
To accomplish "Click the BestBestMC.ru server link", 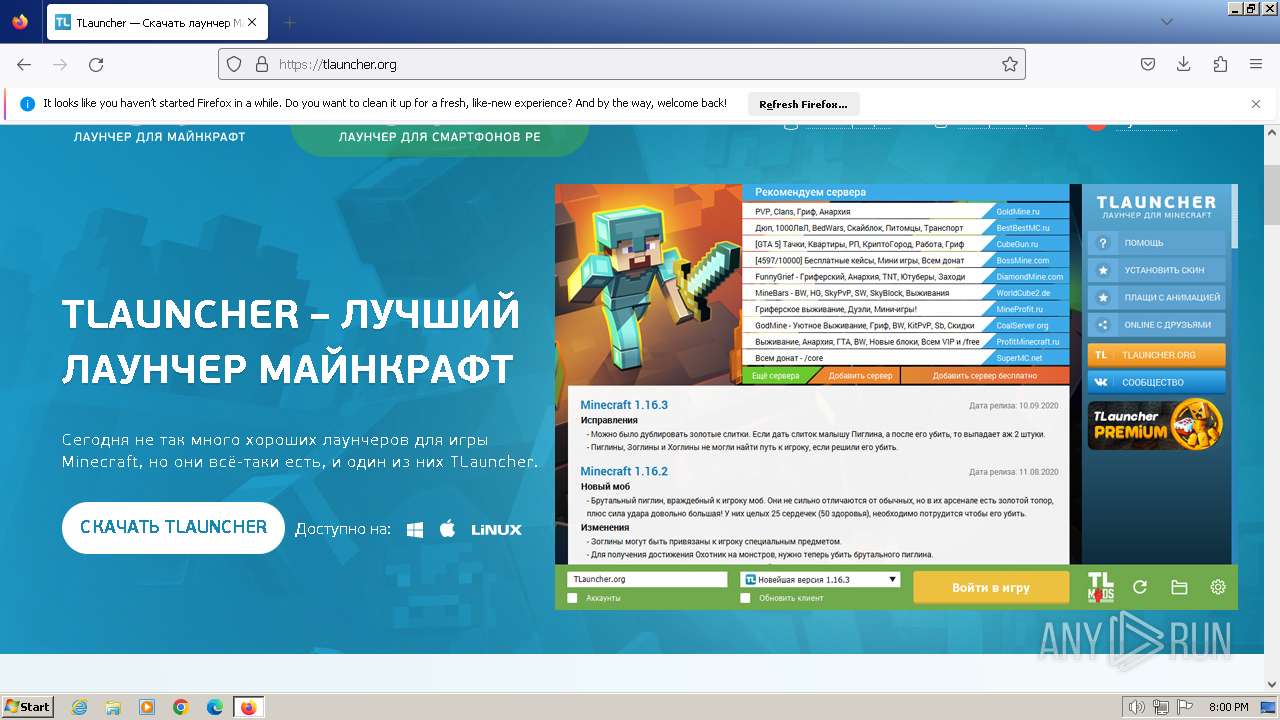I will [x=1023, y=228].
